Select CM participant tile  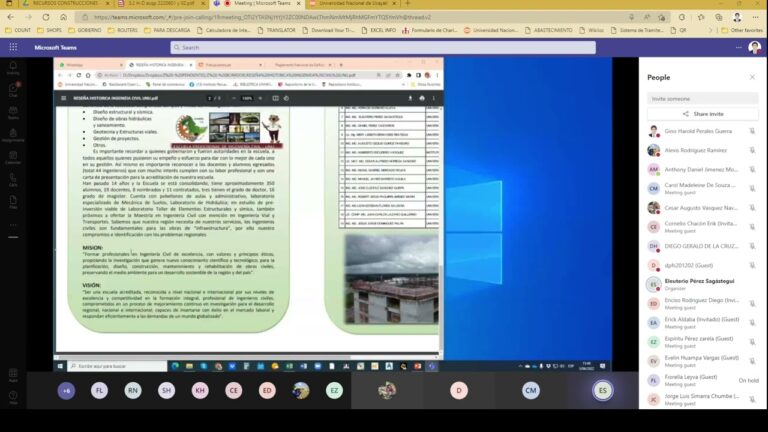530,390
